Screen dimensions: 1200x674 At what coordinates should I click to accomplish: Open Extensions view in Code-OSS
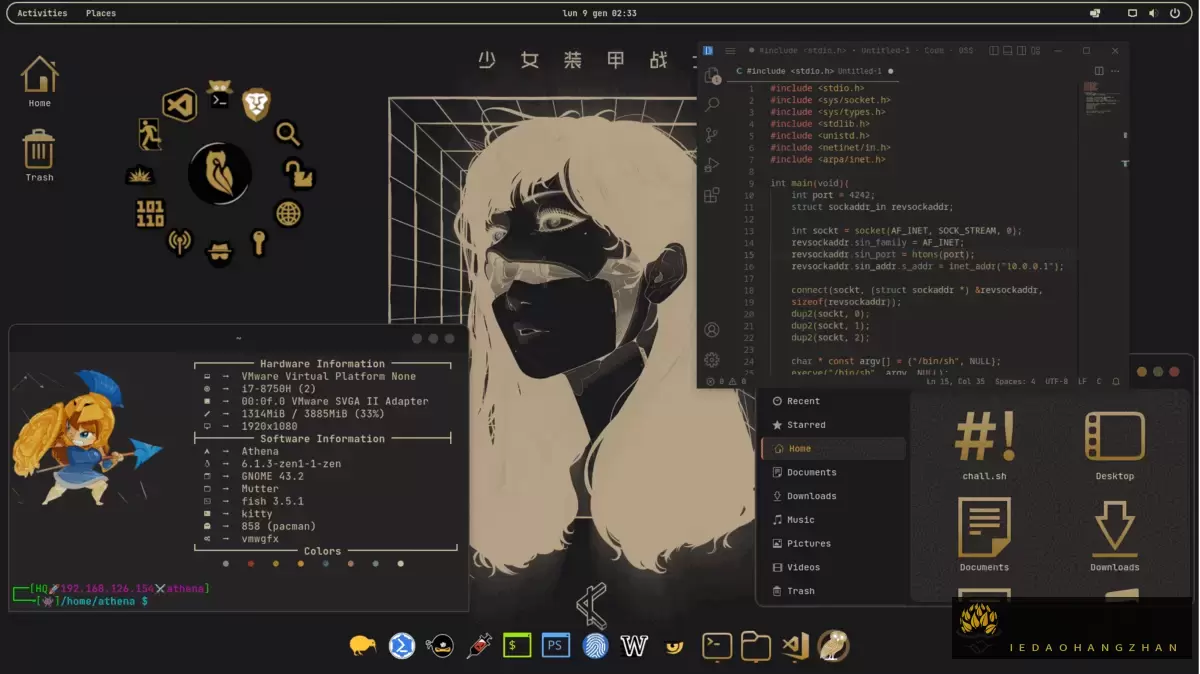tap(712, 196)
